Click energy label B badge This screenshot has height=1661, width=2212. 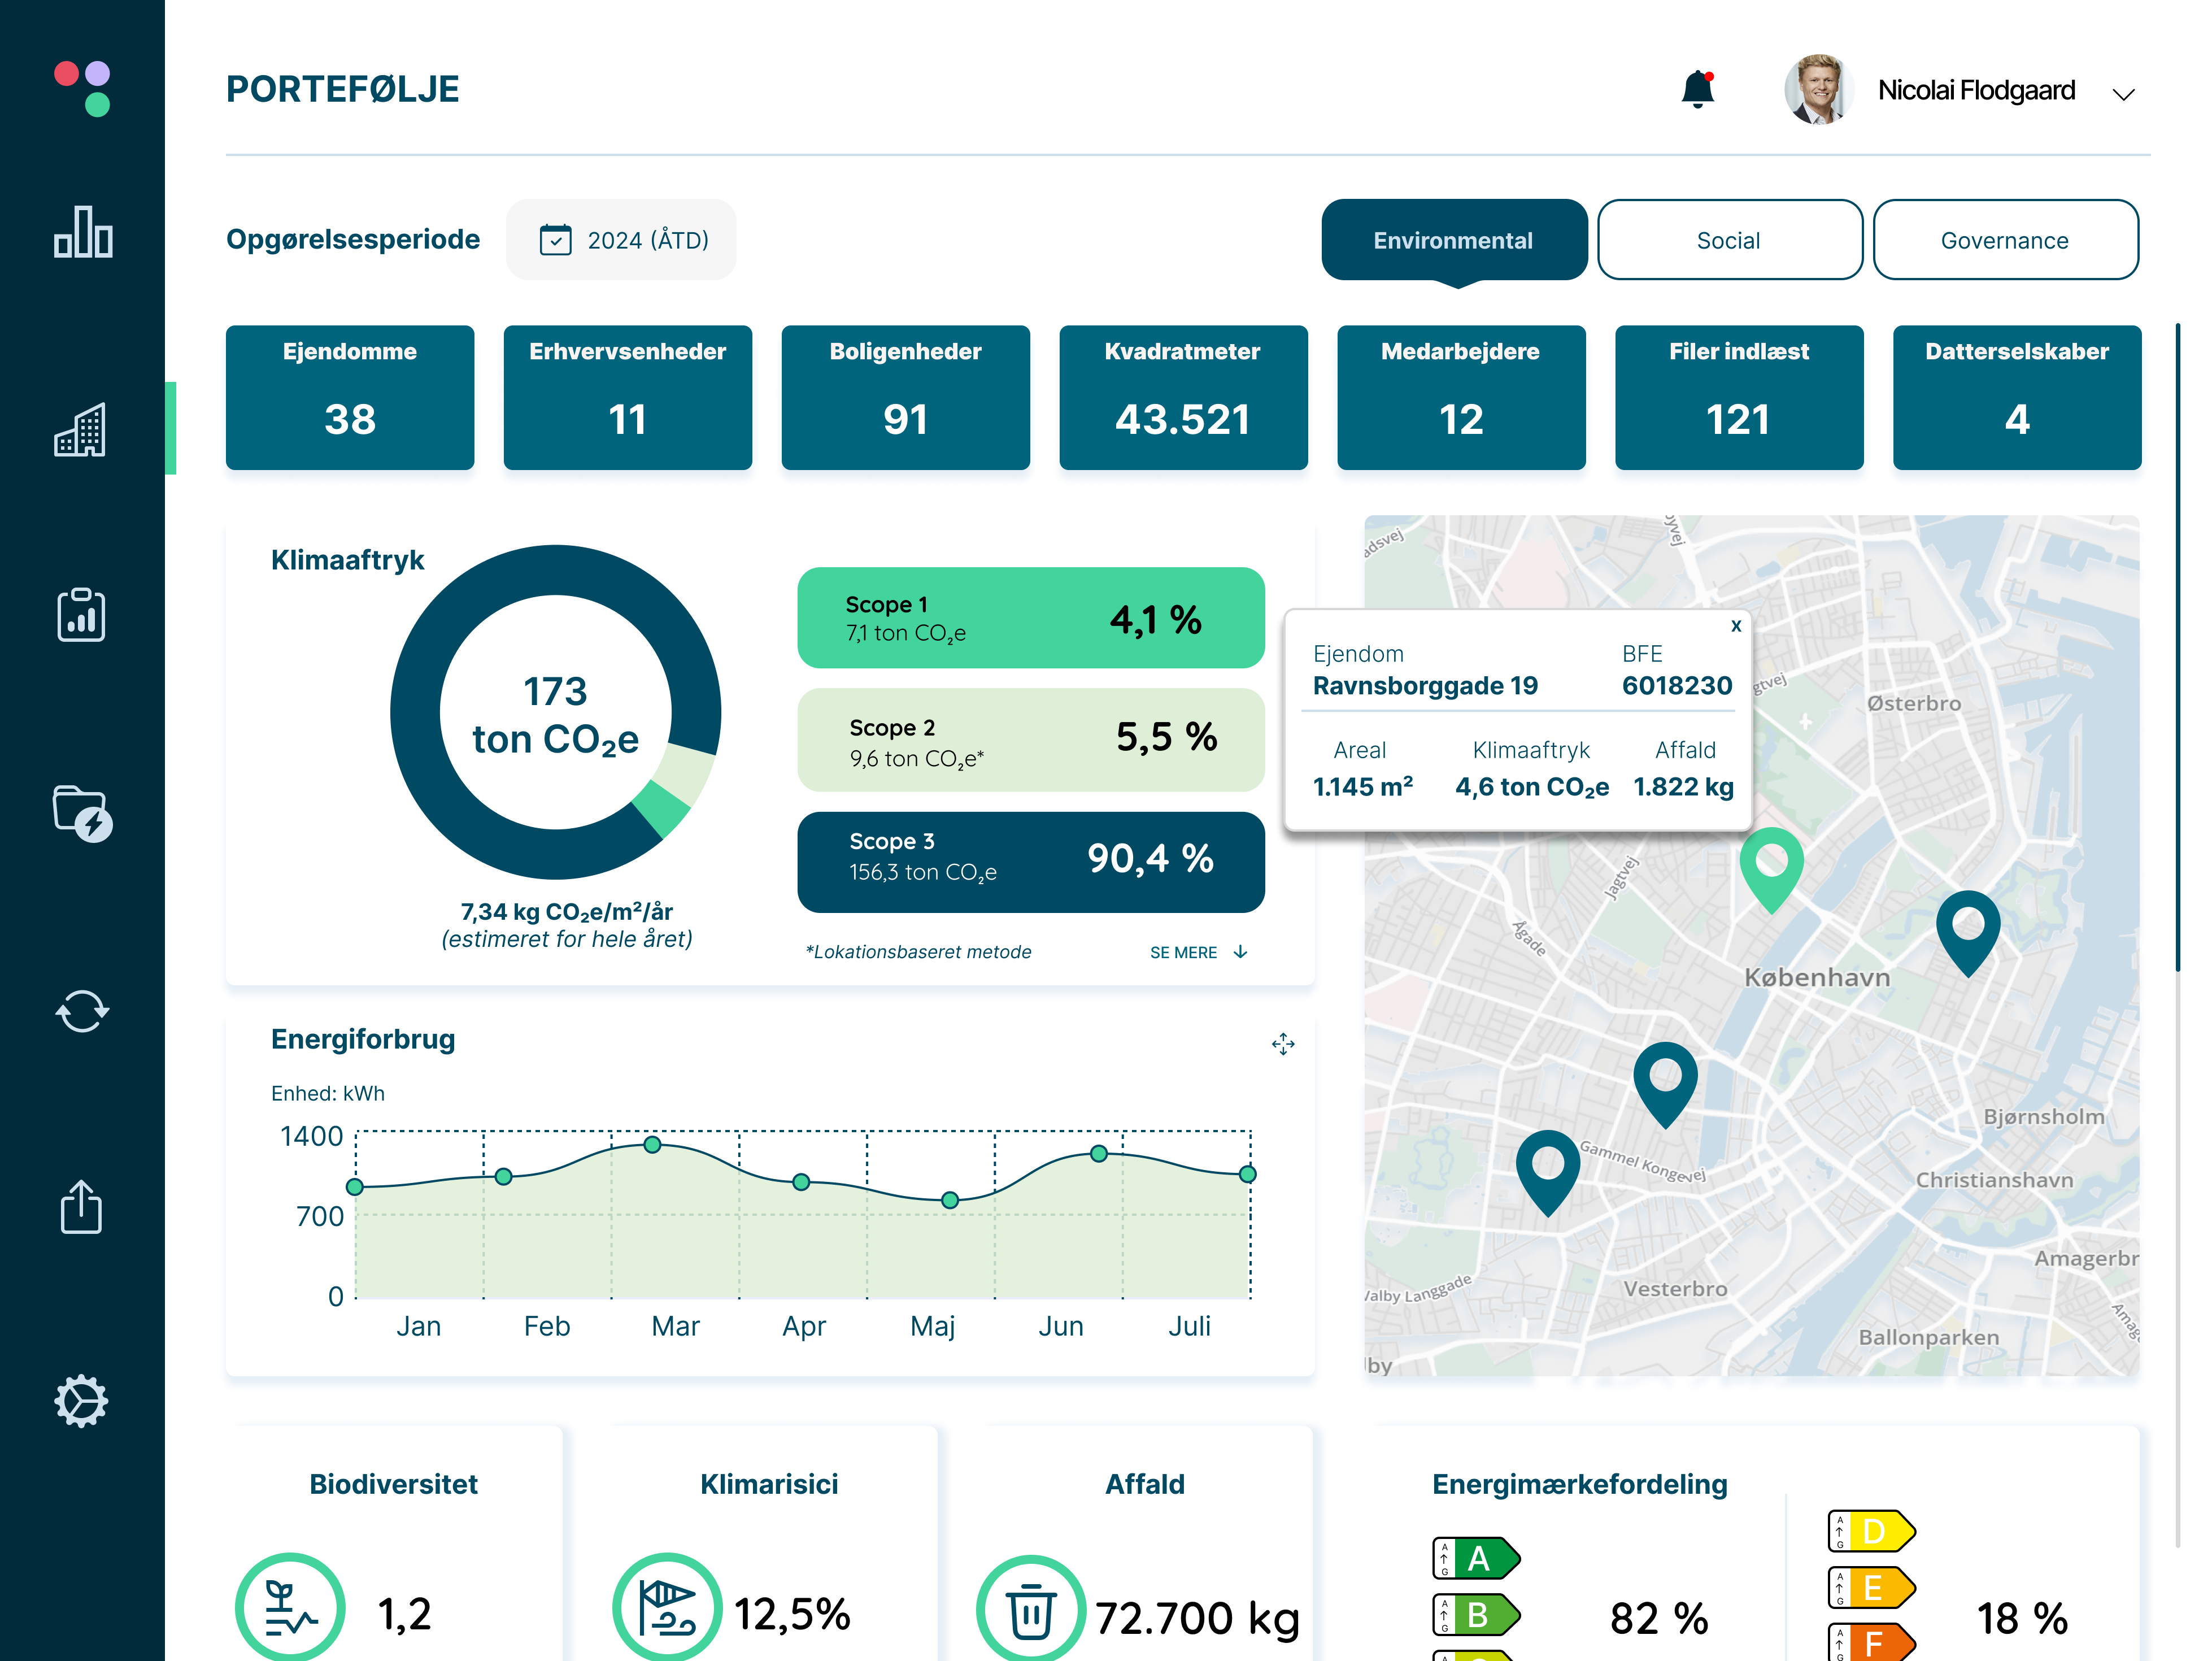point(1477,1615)
